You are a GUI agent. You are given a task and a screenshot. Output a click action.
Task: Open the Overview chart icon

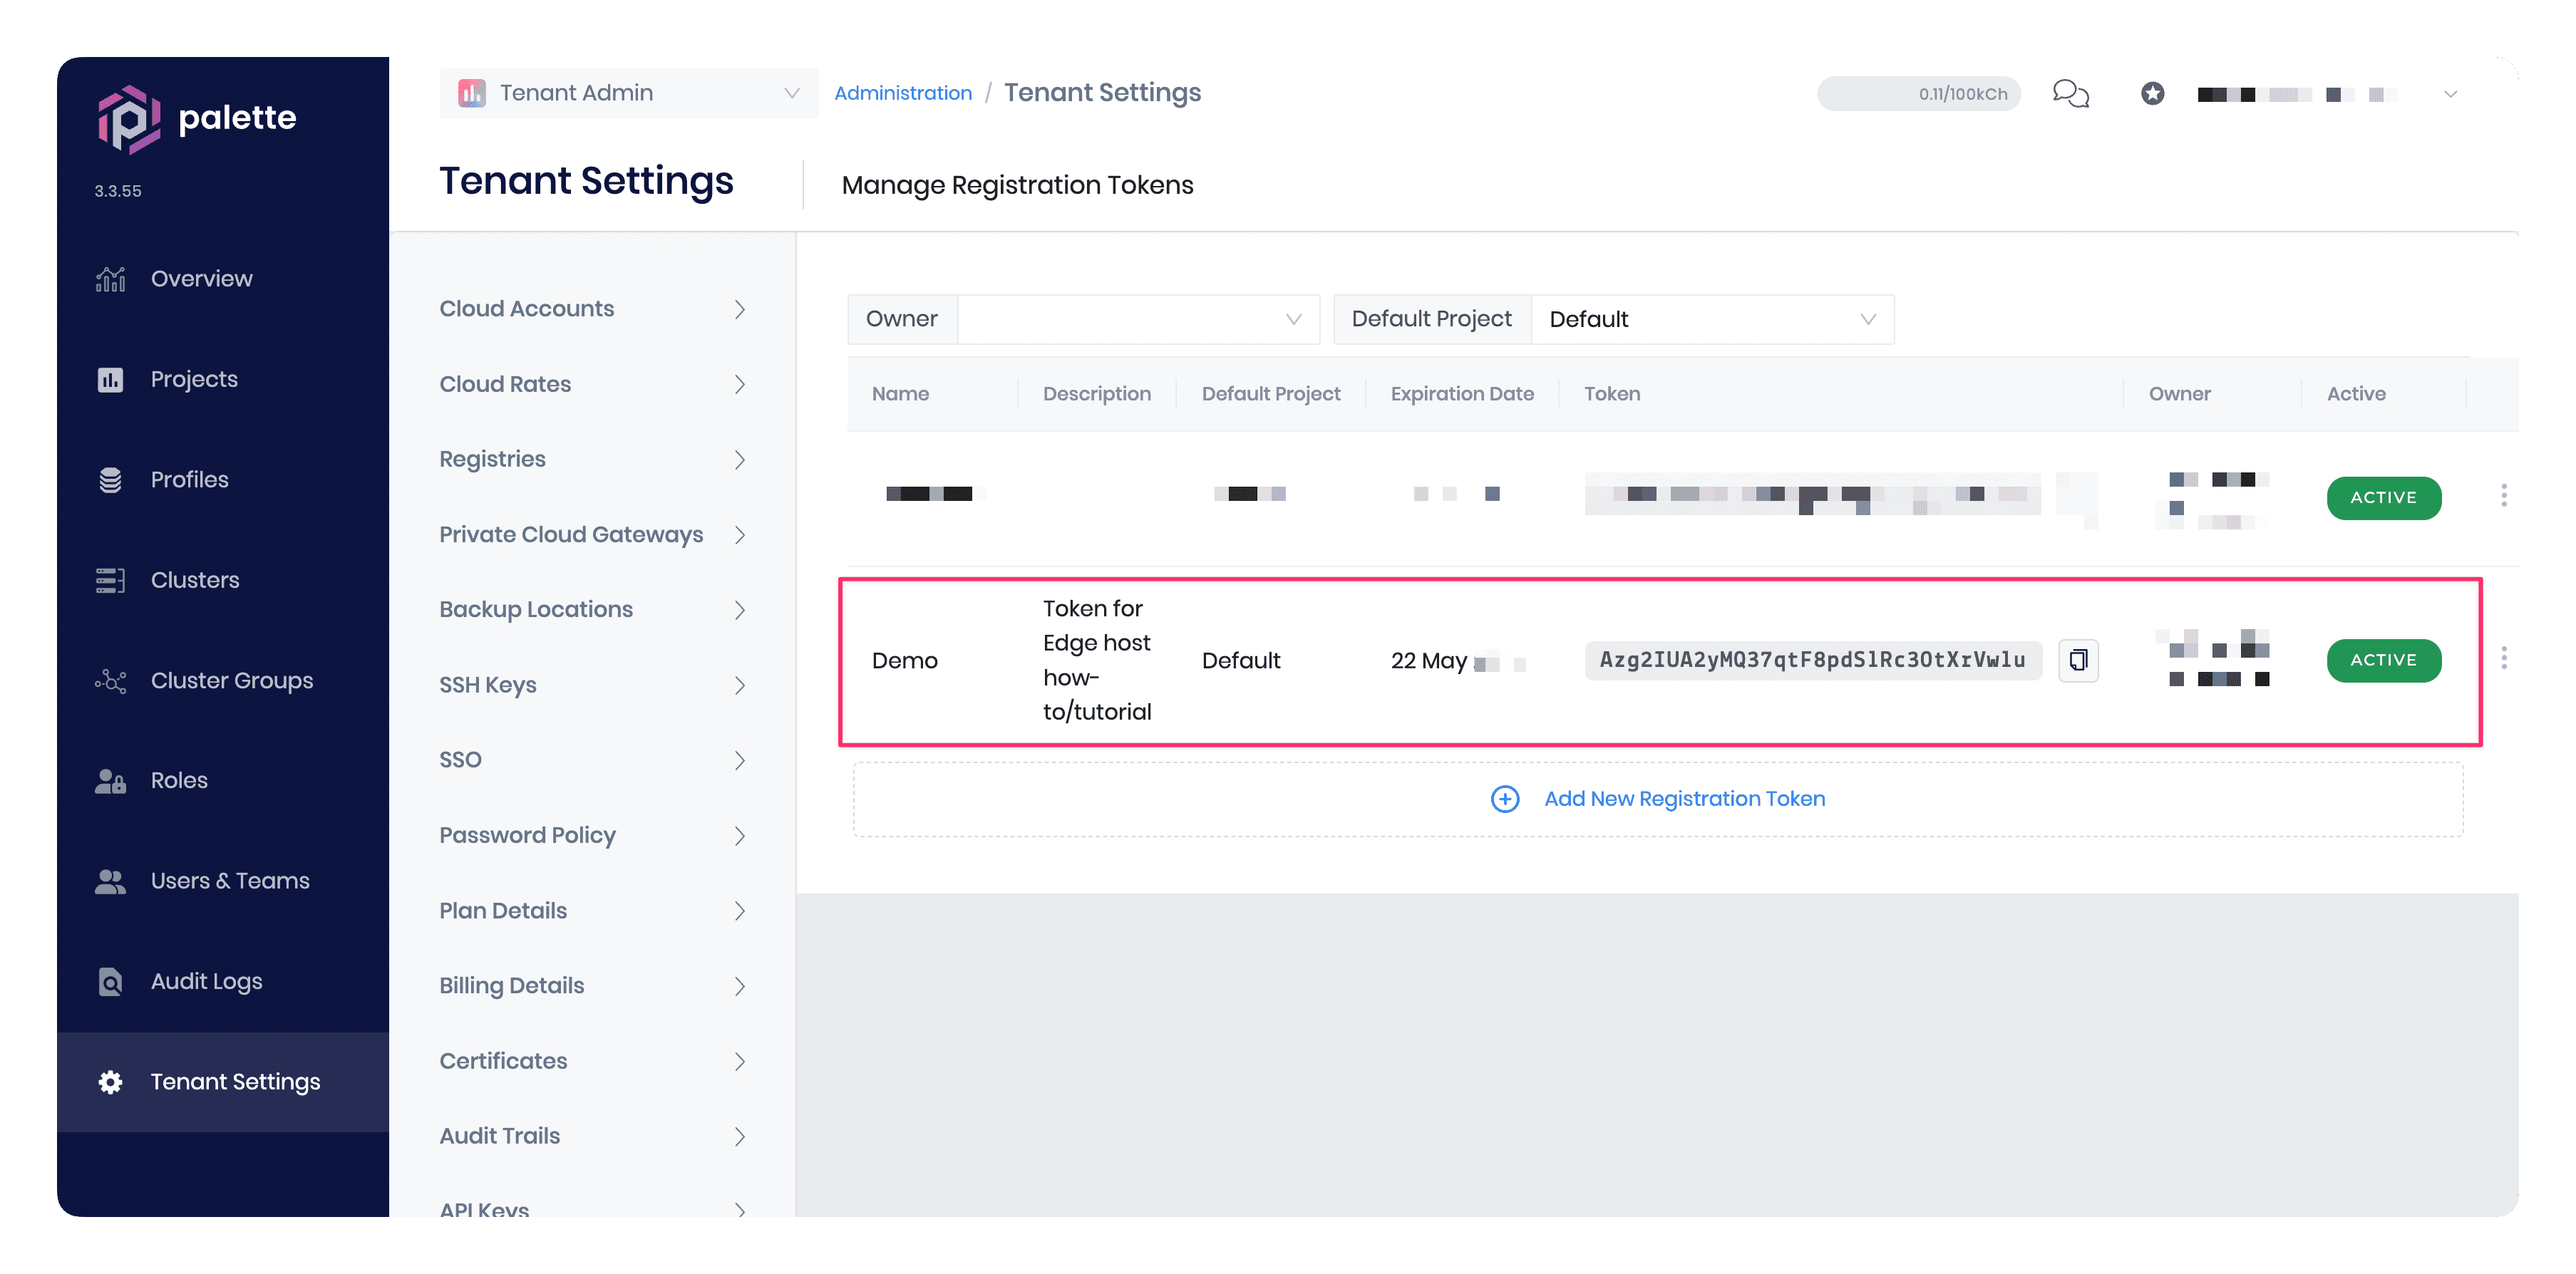110,279
